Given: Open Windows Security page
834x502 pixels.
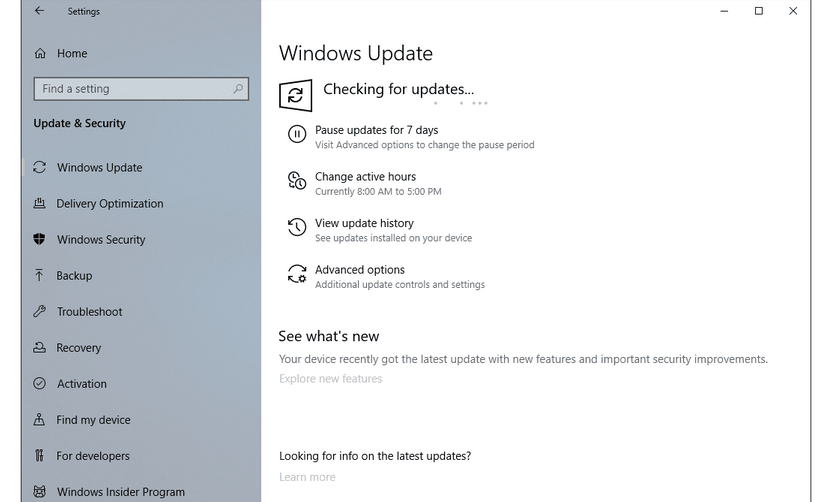Looking at the screenshot, I should pos(101,240).
